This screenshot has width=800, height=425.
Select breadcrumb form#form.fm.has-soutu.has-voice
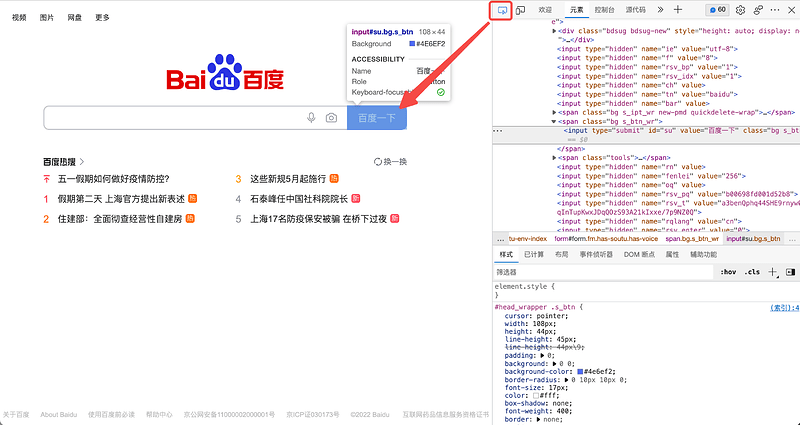606,239
